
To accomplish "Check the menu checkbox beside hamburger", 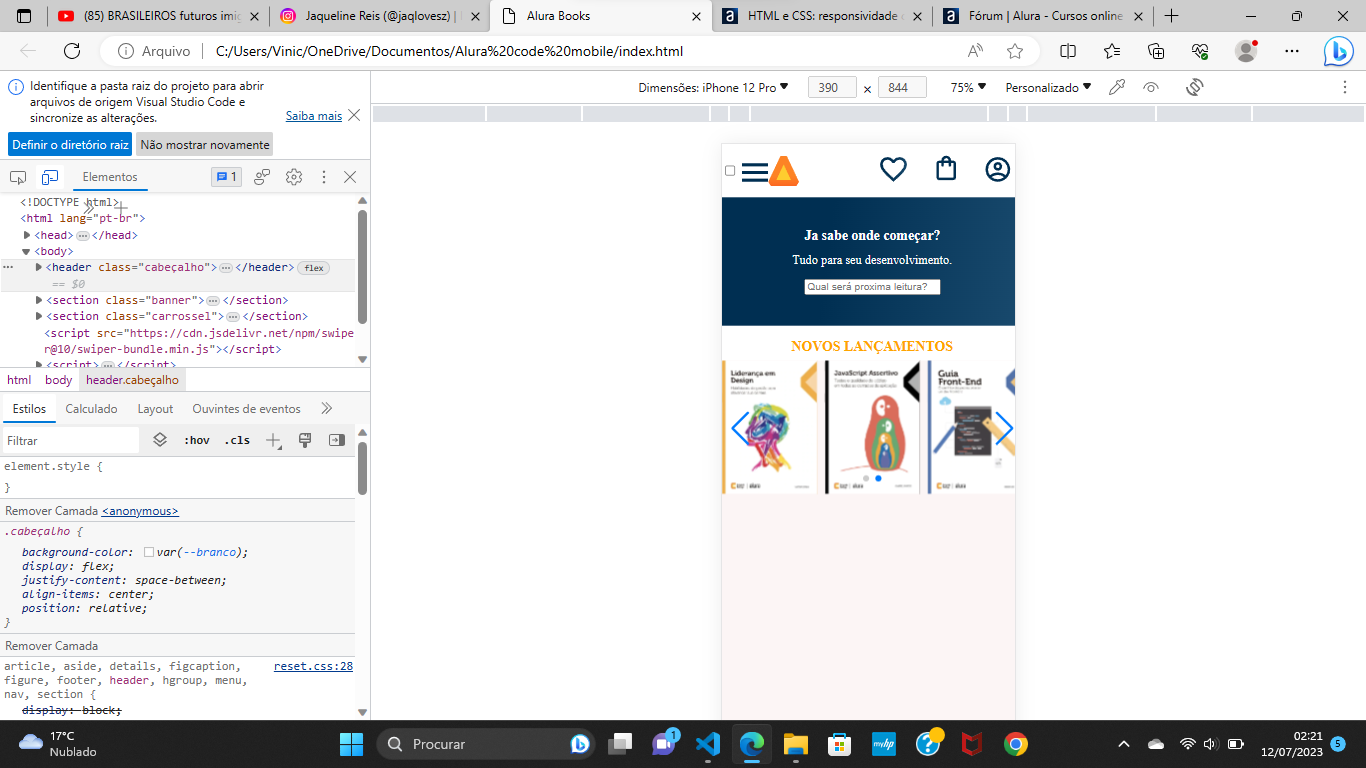I will pyautogui.click(x=730, y=171).
